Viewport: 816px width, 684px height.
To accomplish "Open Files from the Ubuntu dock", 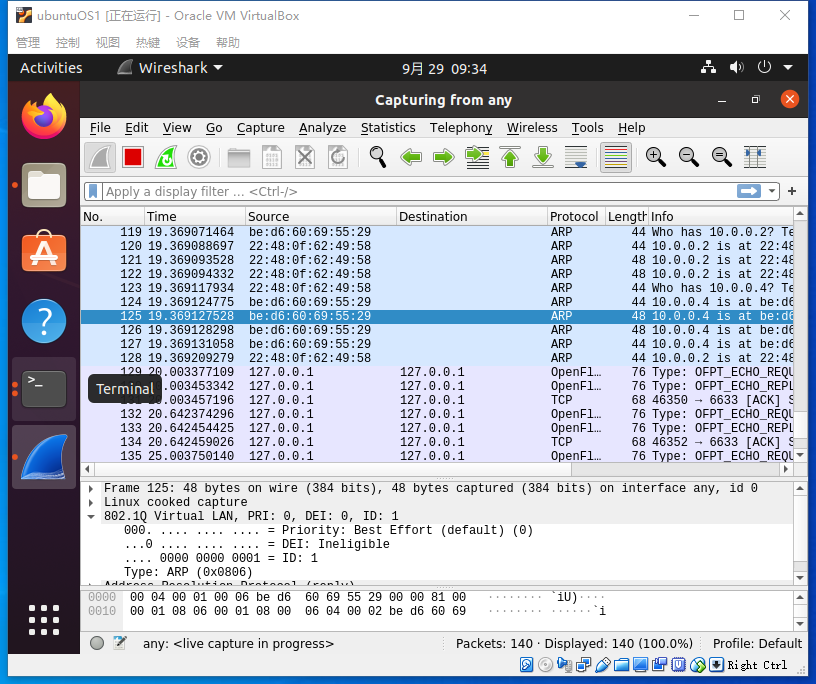I will [x=44, y=185].
